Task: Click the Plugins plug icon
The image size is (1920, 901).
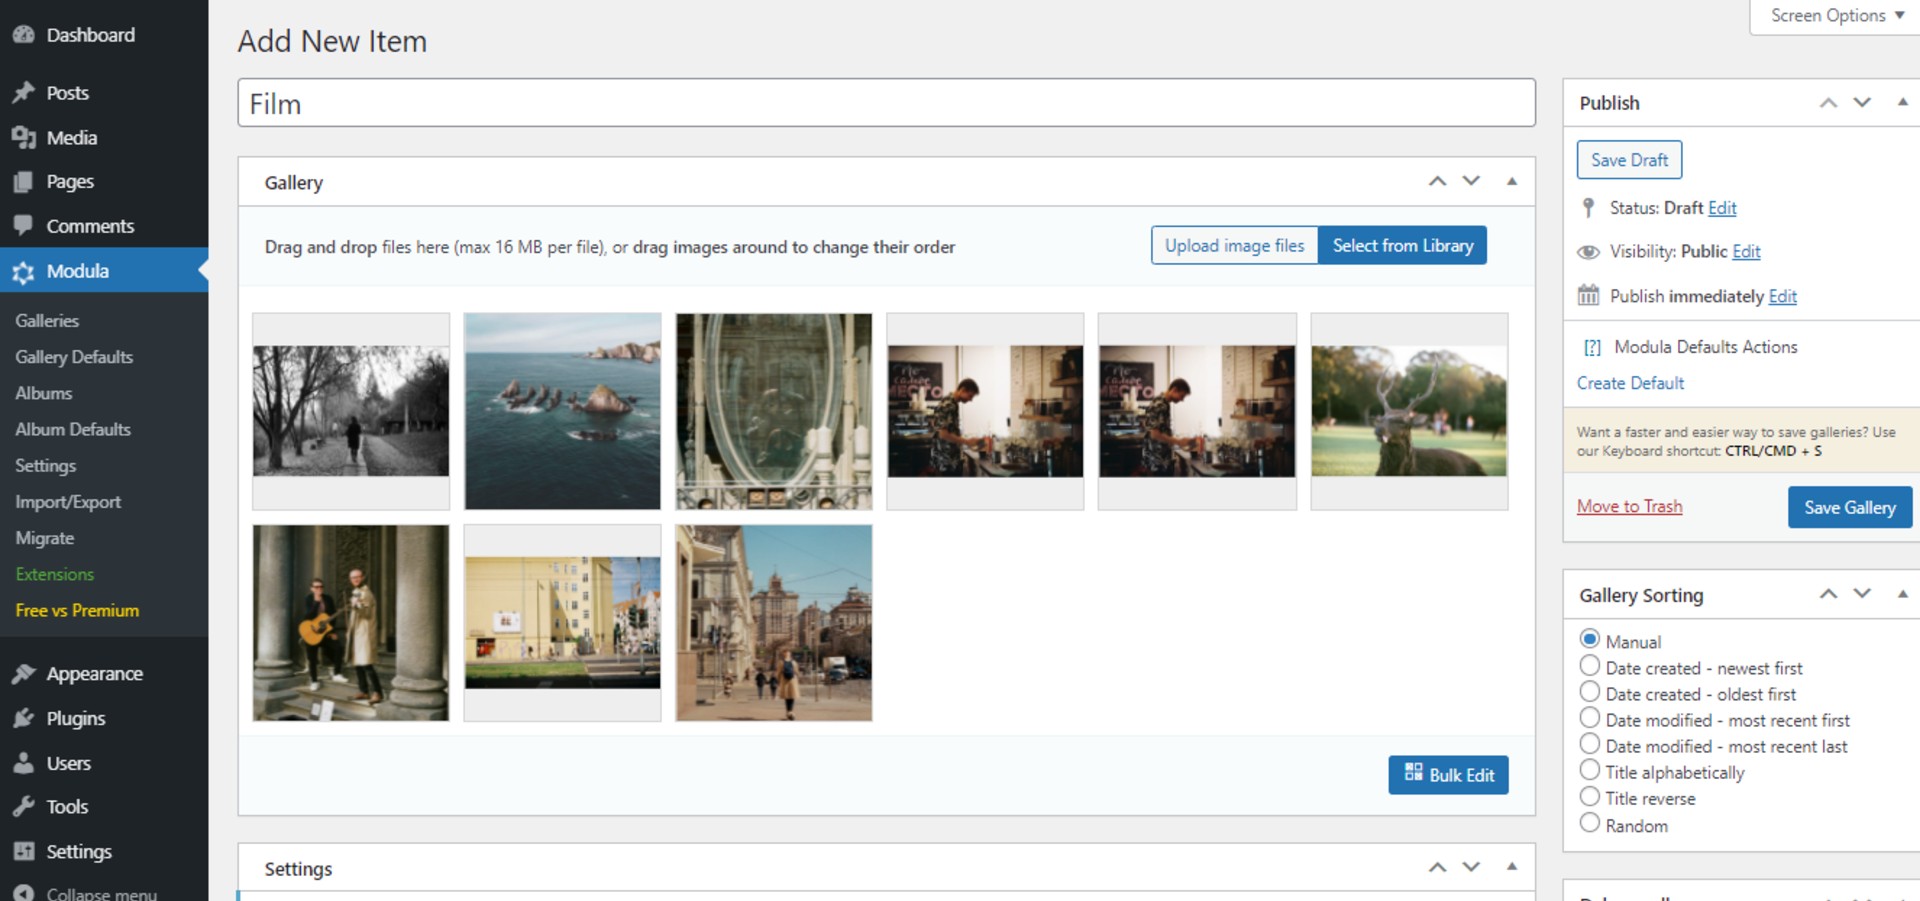Action: pyautogui.click(x=24, y=719)
